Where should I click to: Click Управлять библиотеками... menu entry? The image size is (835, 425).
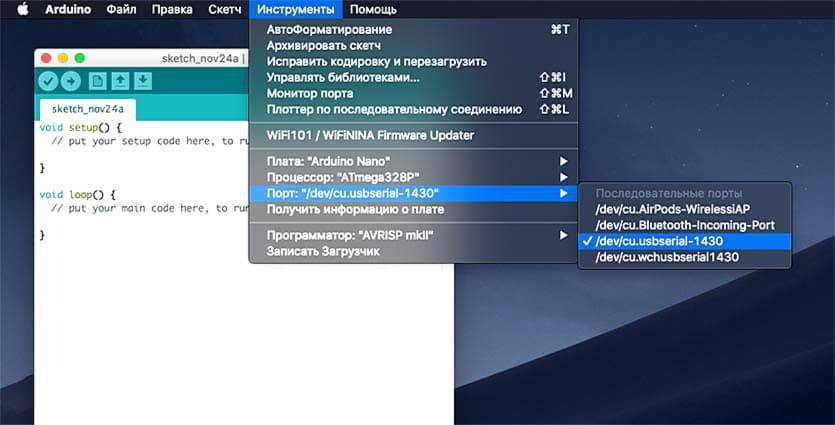(x=342, y=77)
